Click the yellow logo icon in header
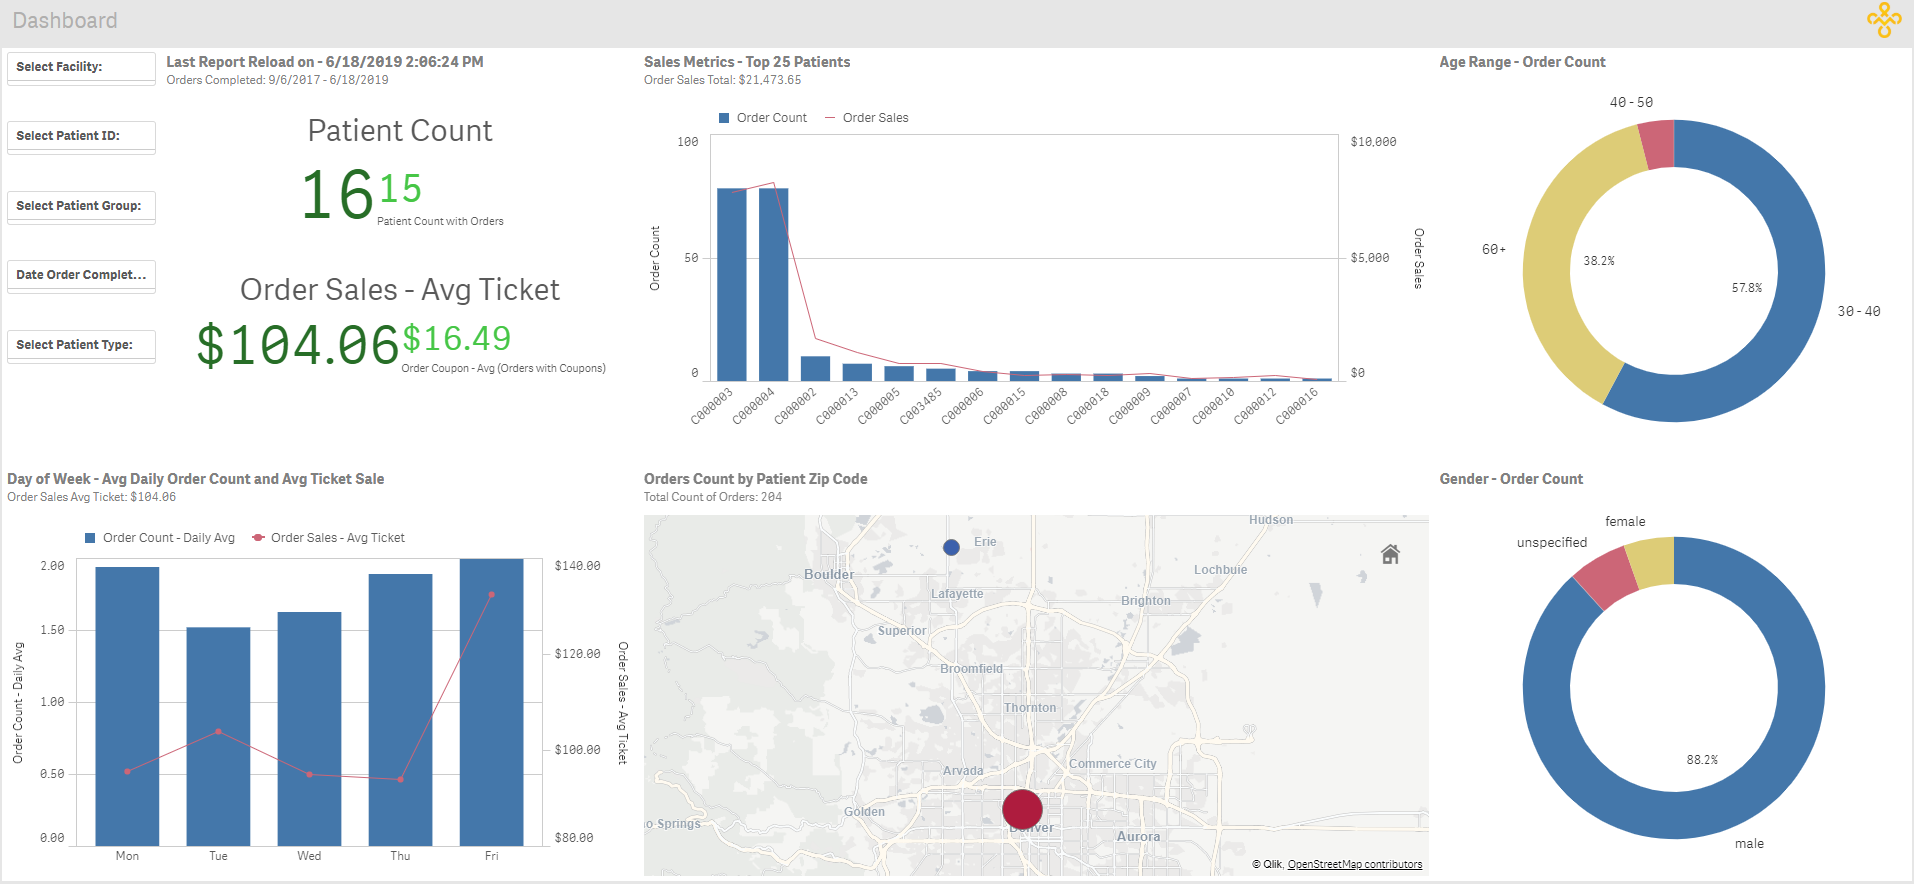The width and height of the screenshot is (1914, 884). click(x=1883, y=20)
